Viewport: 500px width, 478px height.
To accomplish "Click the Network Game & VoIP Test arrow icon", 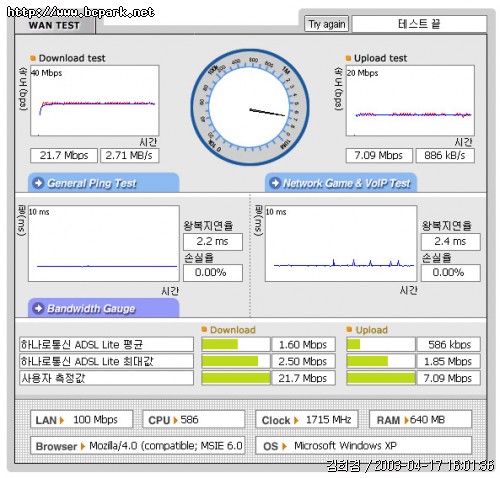I will [x=275, y=183].
